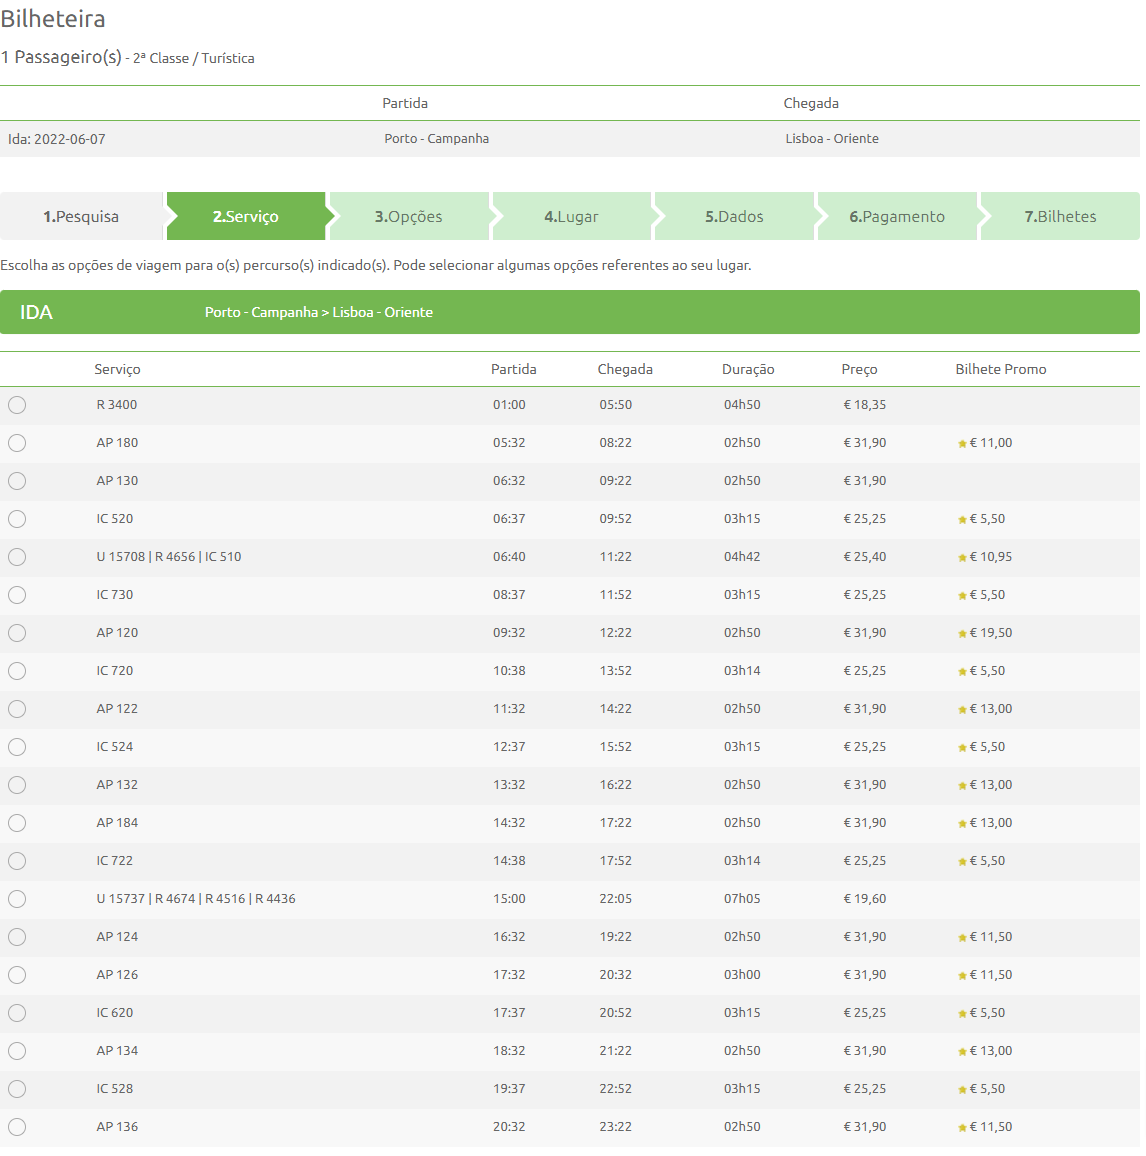Click the Partida column header in services table
Viewport: 1146px width, 1156px height.
(x=513, y=369)
